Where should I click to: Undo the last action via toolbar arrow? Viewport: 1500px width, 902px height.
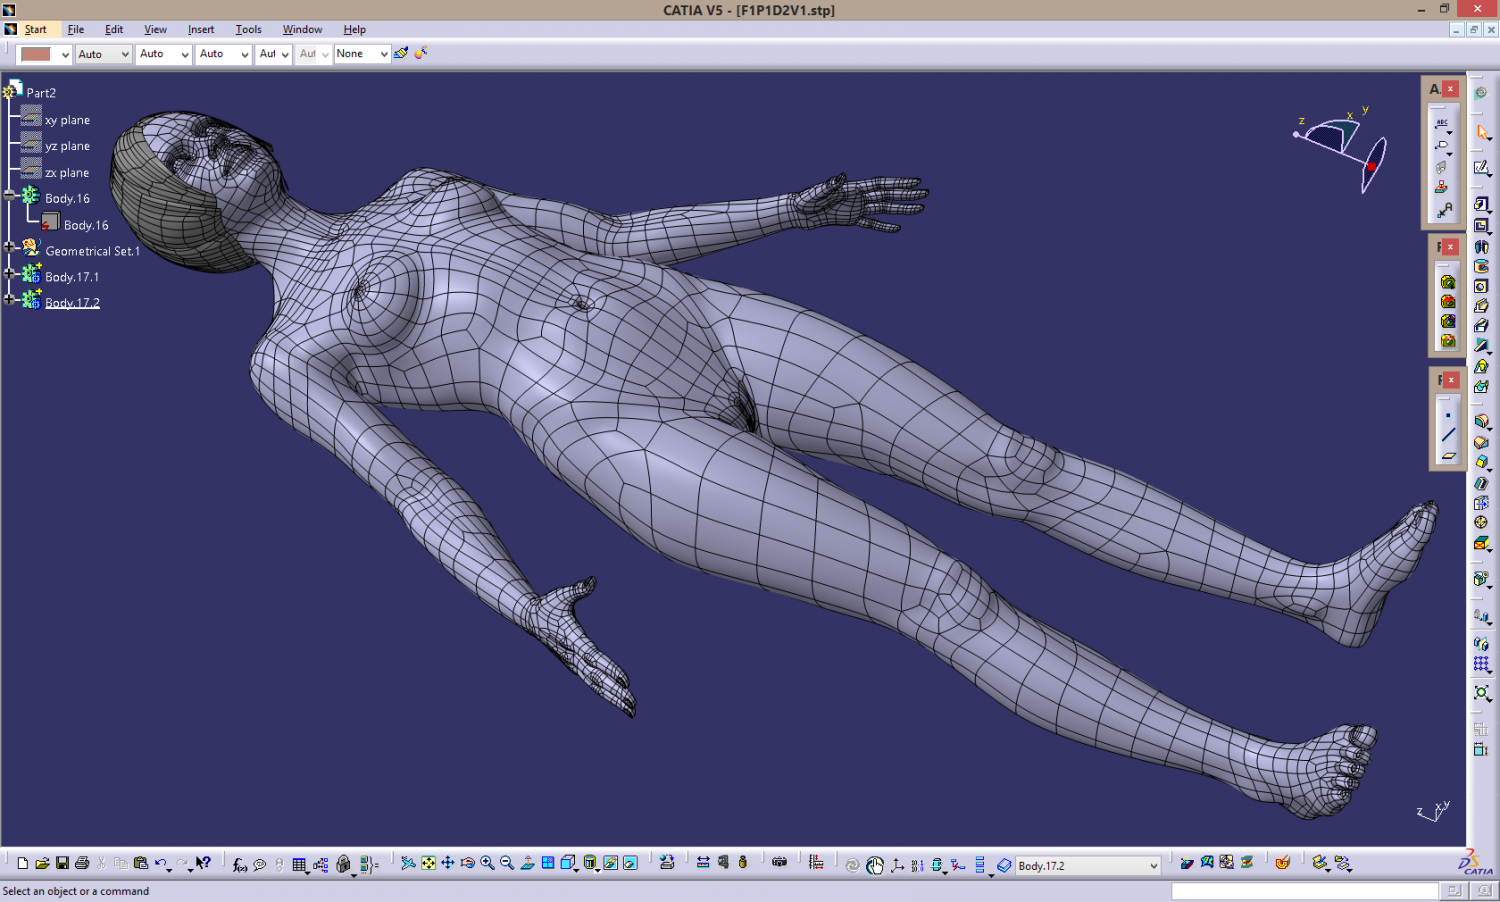[160, 863]
